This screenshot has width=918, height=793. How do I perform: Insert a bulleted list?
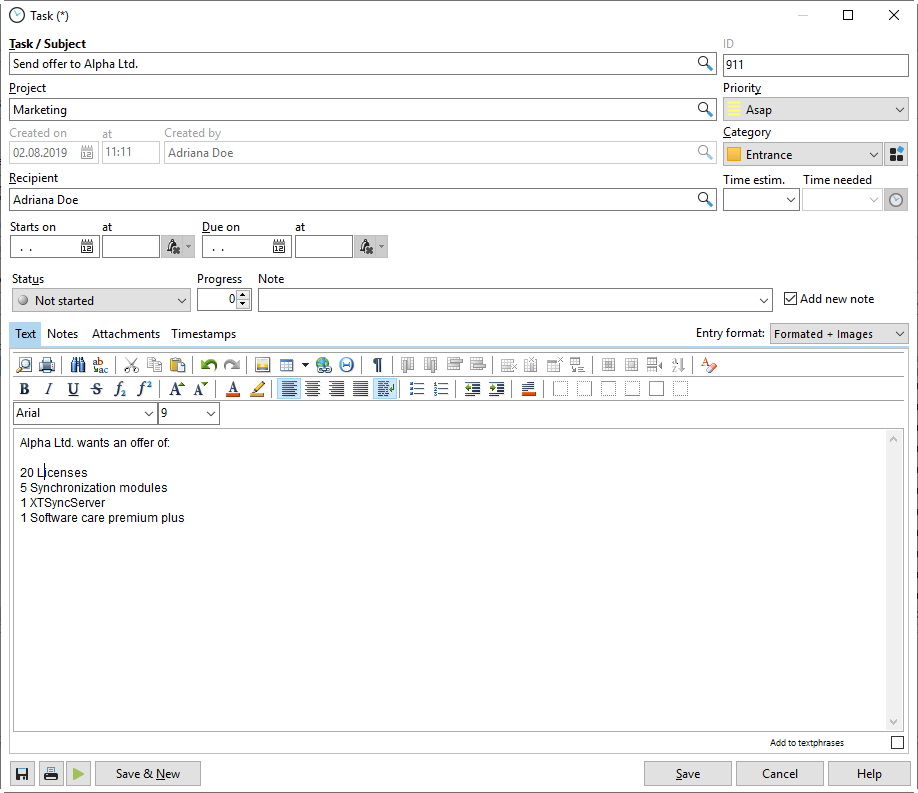pos(418,389)
